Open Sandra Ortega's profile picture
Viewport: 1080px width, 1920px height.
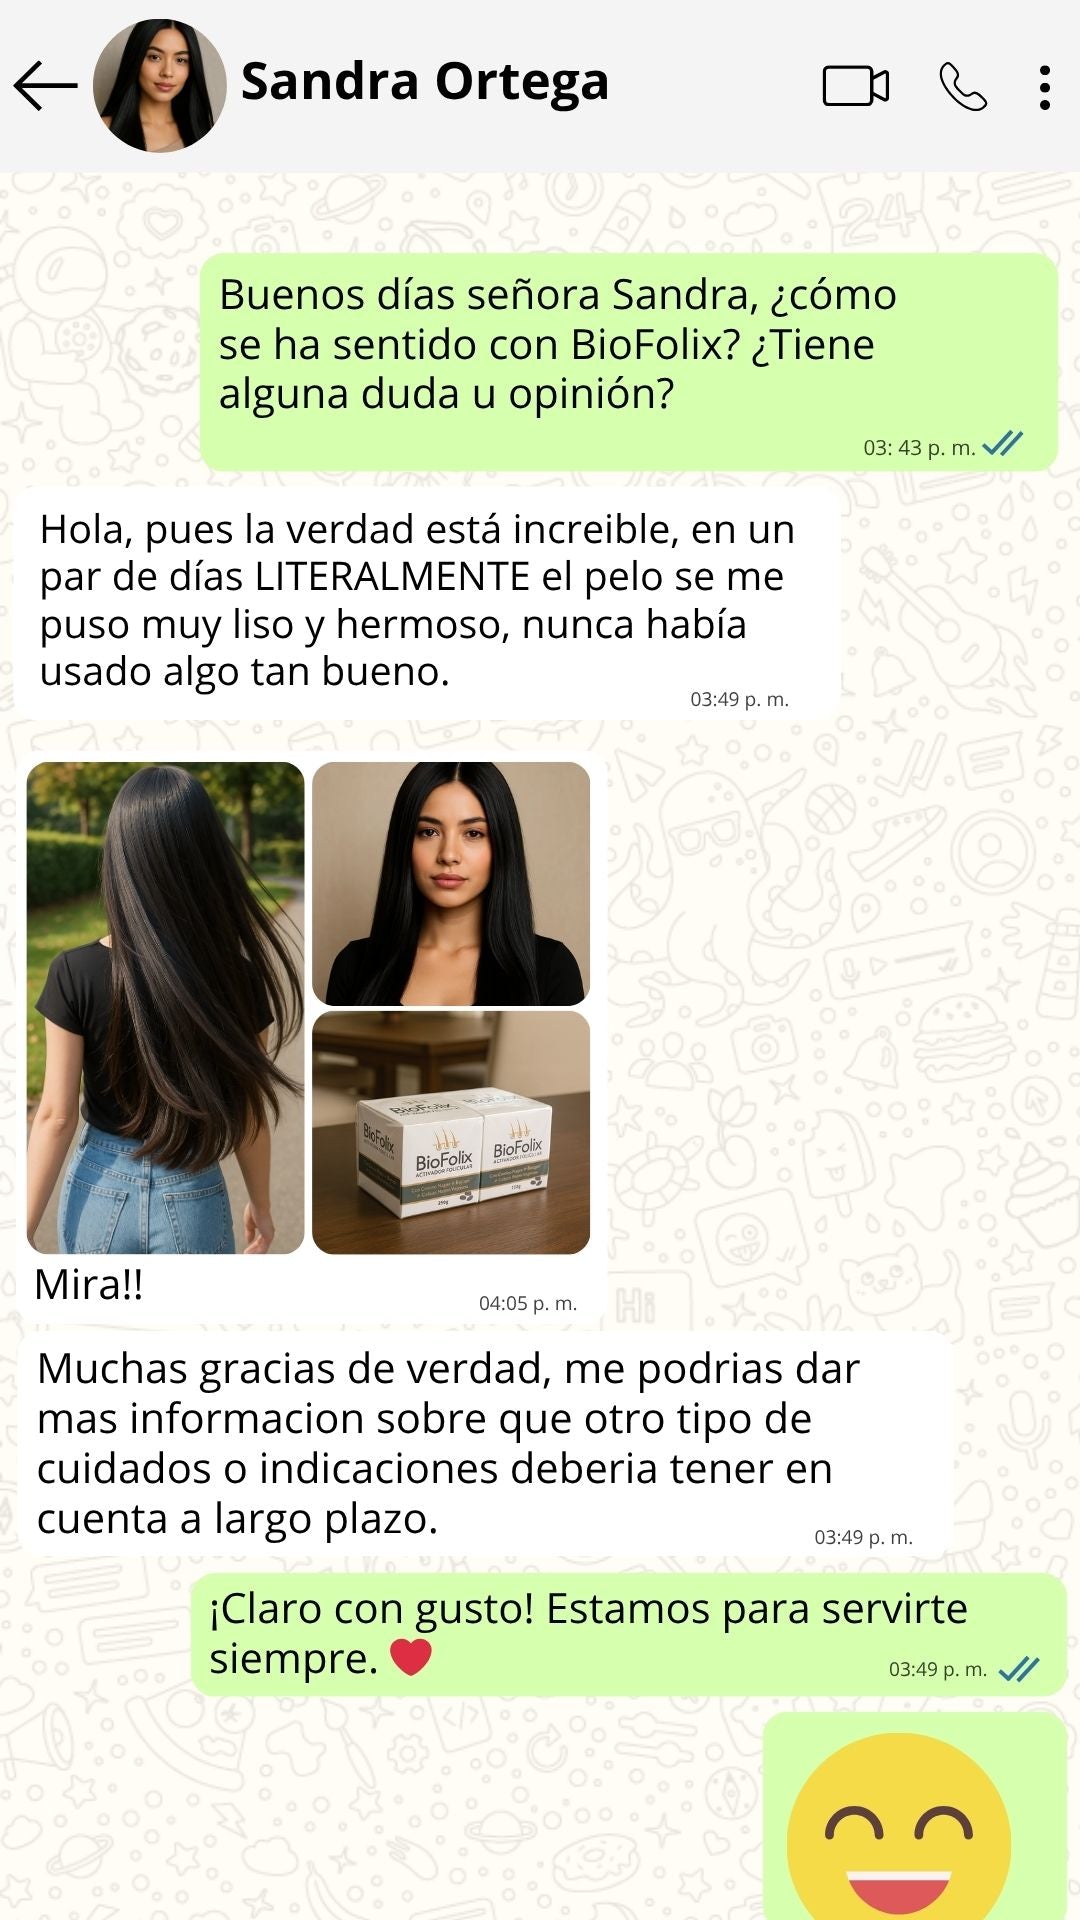pyautogui.click(x=159, y=86)
